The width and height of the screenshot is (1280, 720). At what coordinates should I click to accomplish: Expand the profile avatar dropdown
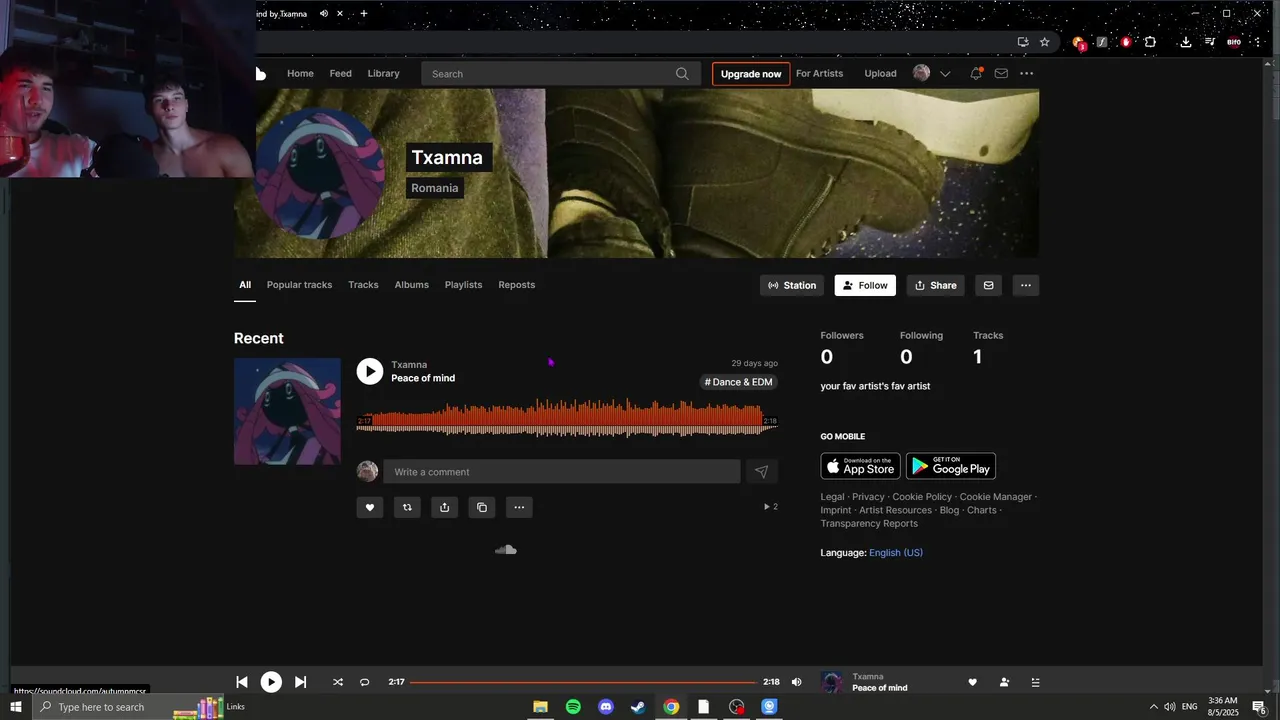tap(945, 73)
